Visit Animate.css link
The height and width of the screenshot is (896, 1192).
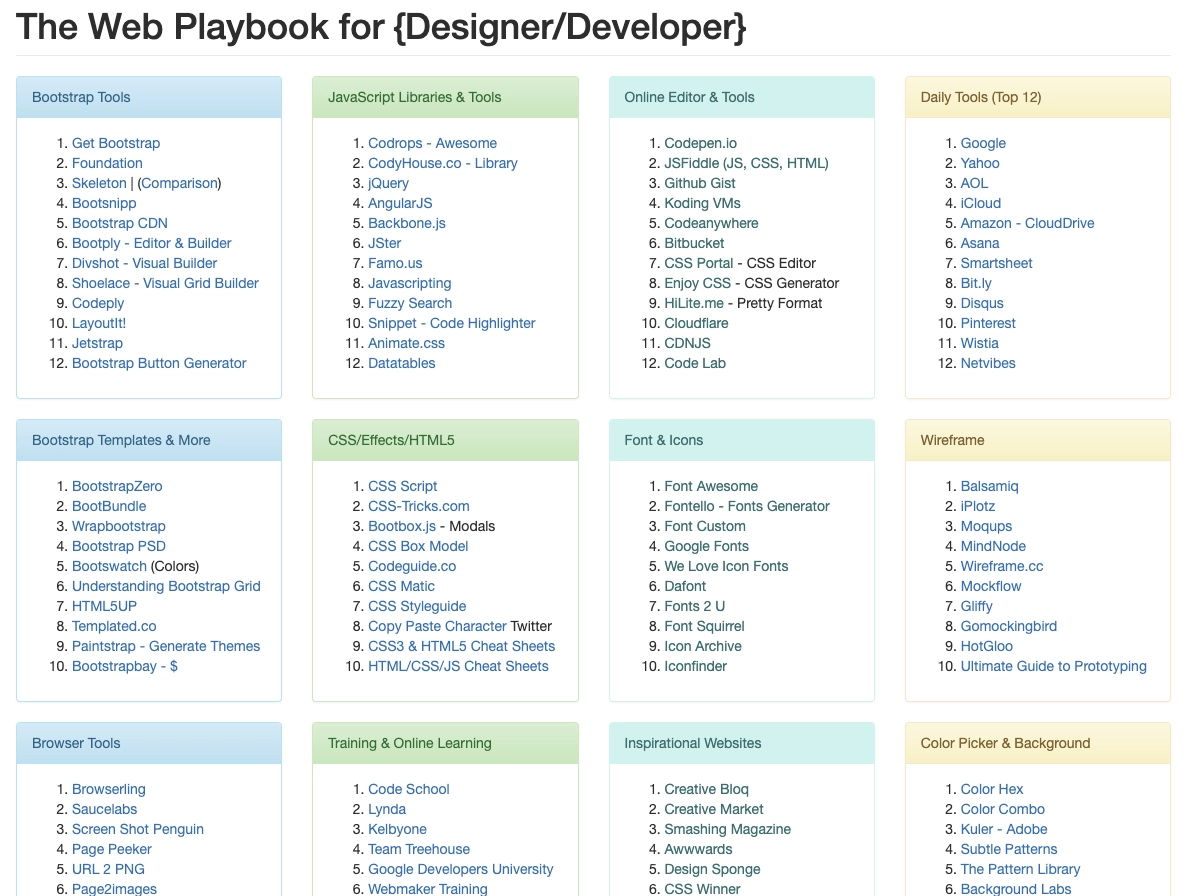(406, 343)
